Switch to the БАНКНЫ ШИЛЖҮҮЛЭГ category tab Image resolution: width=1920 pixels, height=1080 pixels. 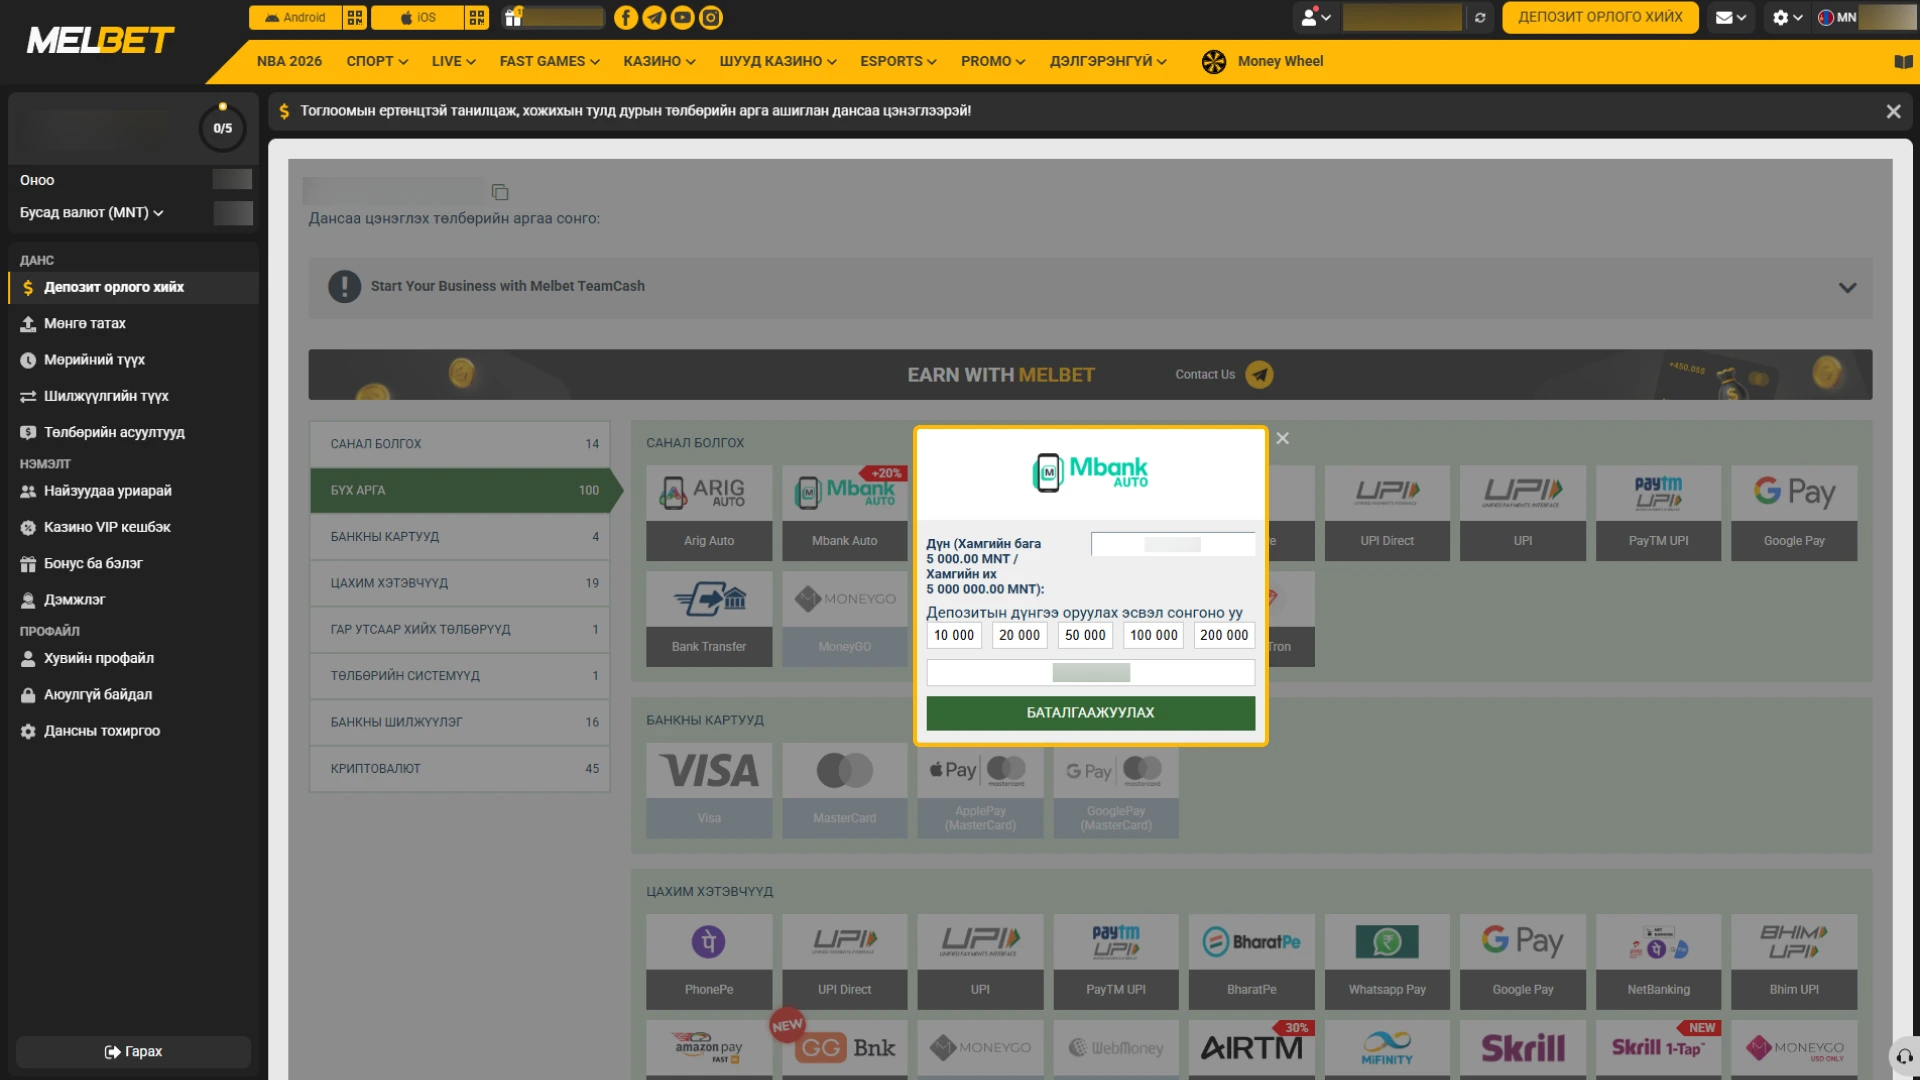pos(460,722)
